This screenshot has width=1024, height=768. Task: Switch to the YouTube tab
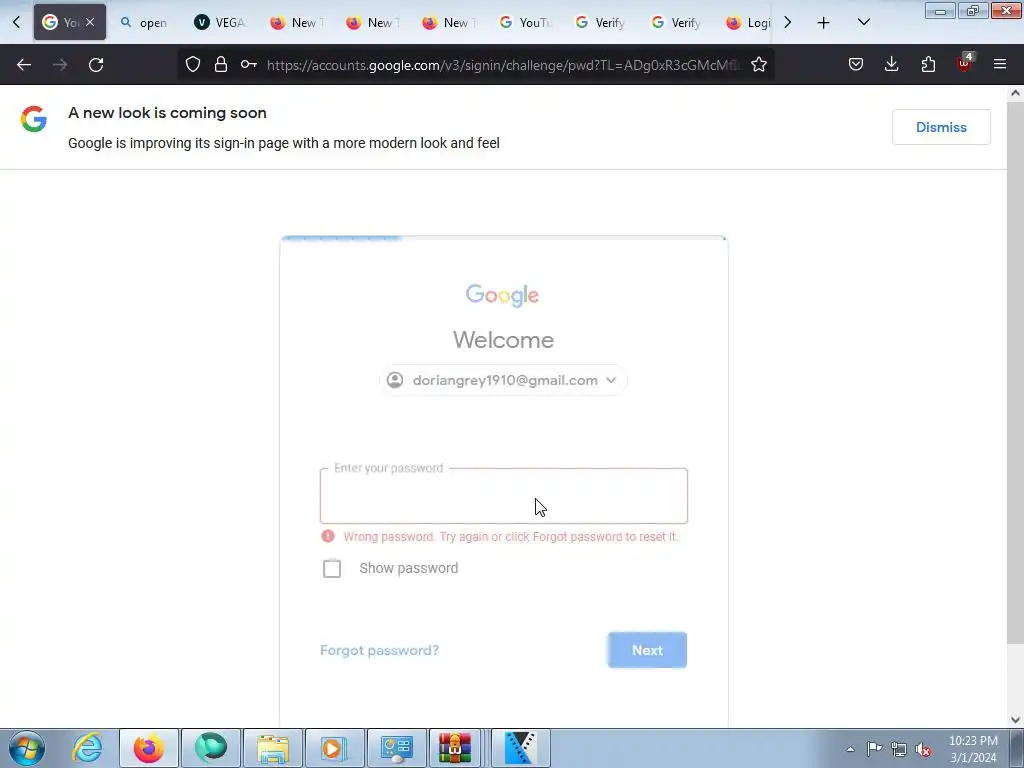pos(525,23)
